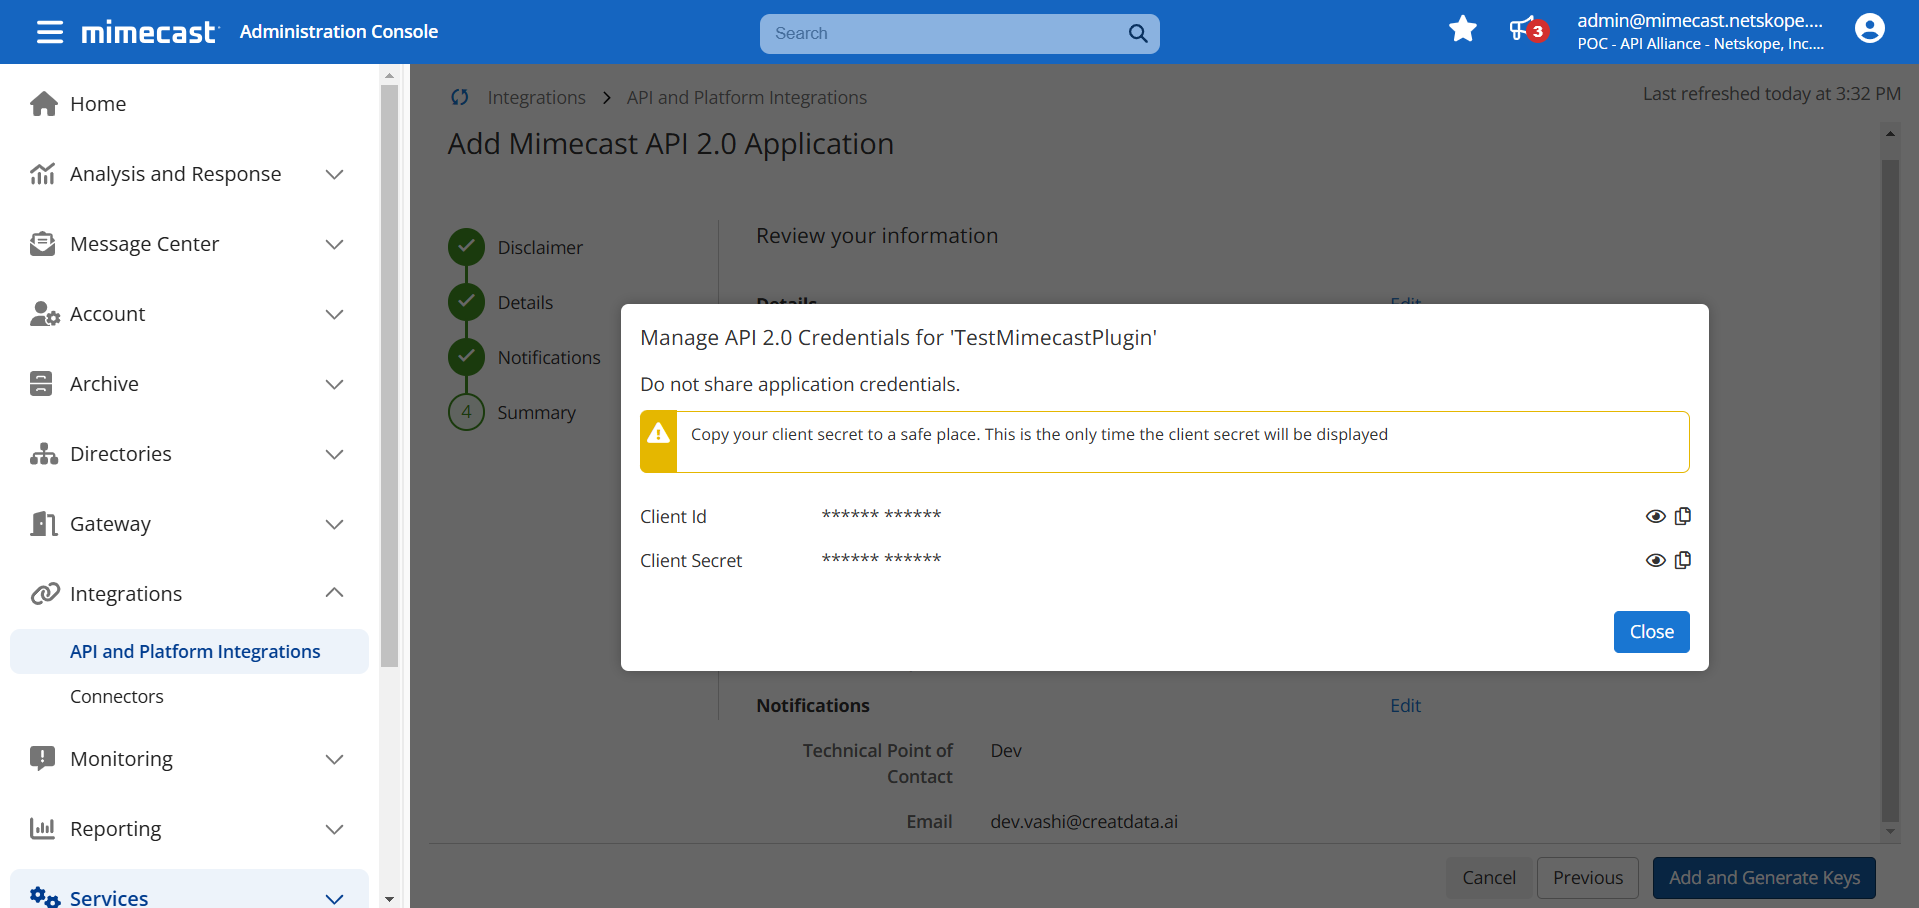Expand the Gateway menu chevron
1919x908 pixels.
click(335, 524)
